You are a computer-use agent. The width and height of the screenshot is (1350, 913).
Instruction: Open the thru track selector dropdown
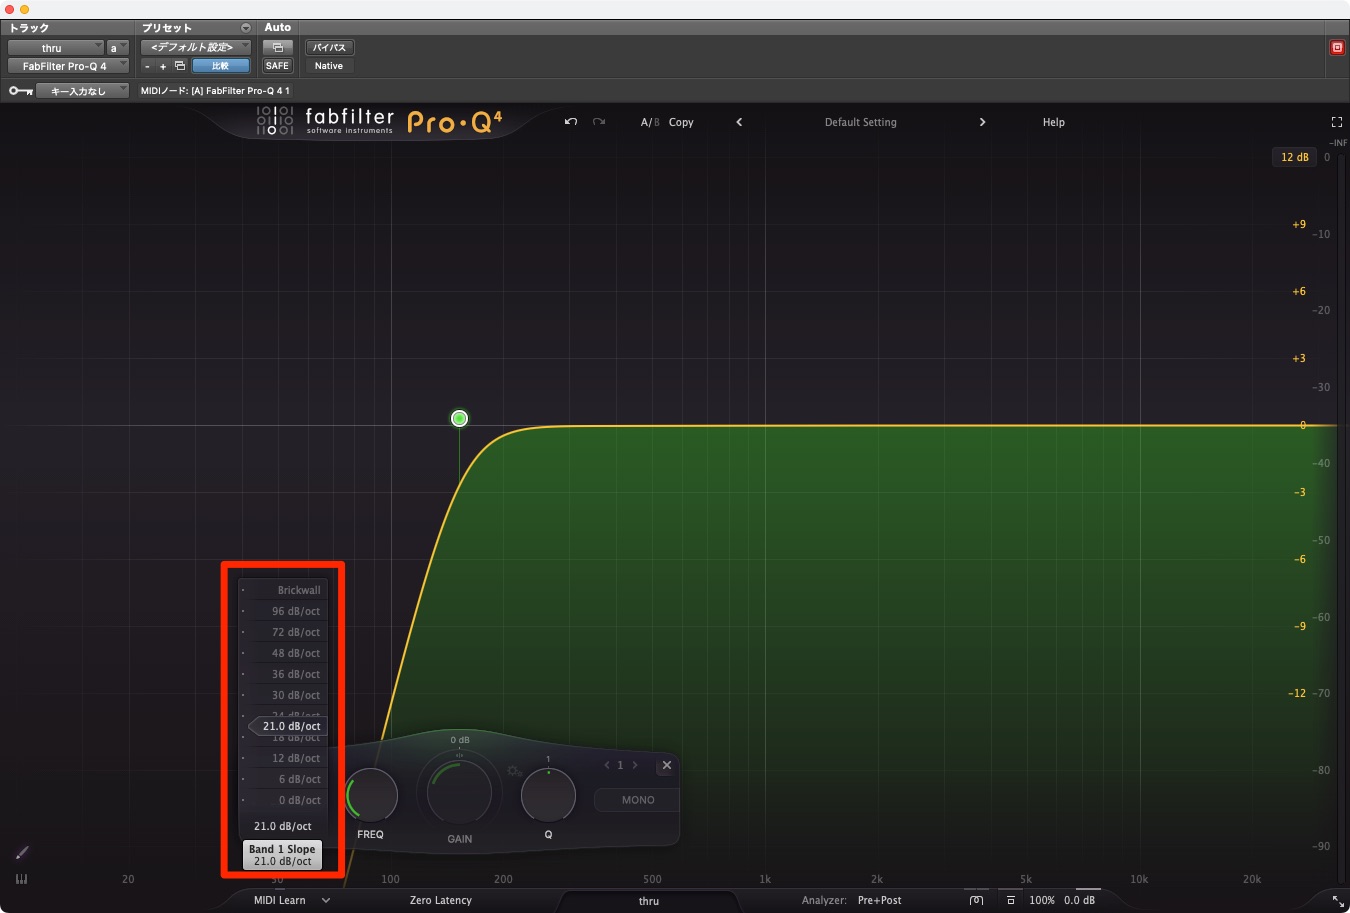point(56,47)
